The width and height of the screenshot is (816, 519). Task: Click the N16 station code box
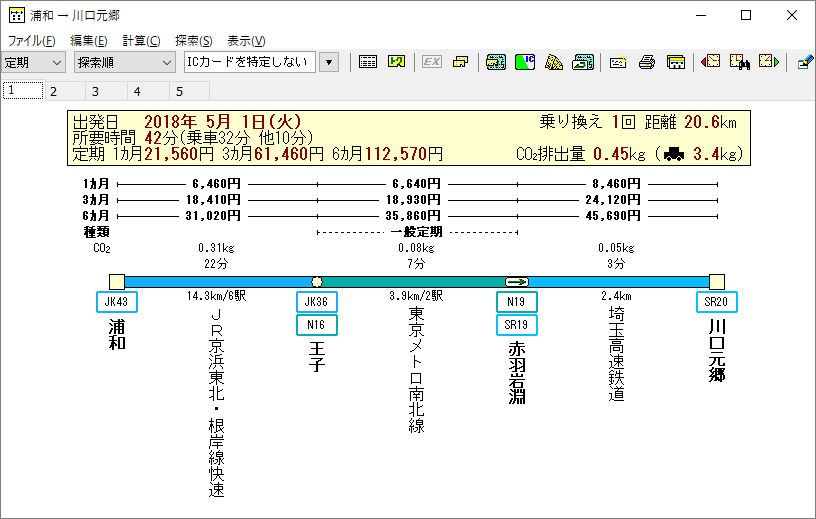click(317, 325)
